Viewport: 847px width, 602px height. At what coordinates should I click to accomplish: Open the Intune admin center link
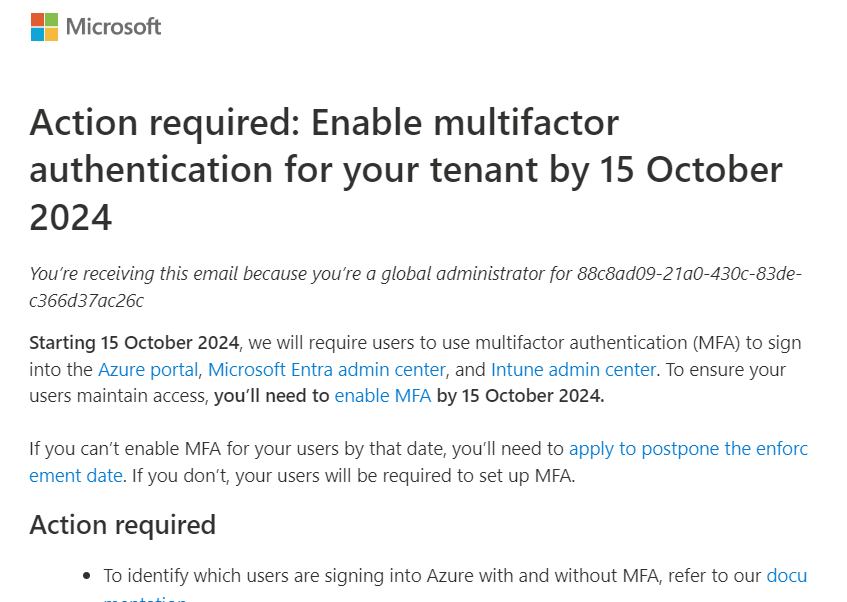573,369
